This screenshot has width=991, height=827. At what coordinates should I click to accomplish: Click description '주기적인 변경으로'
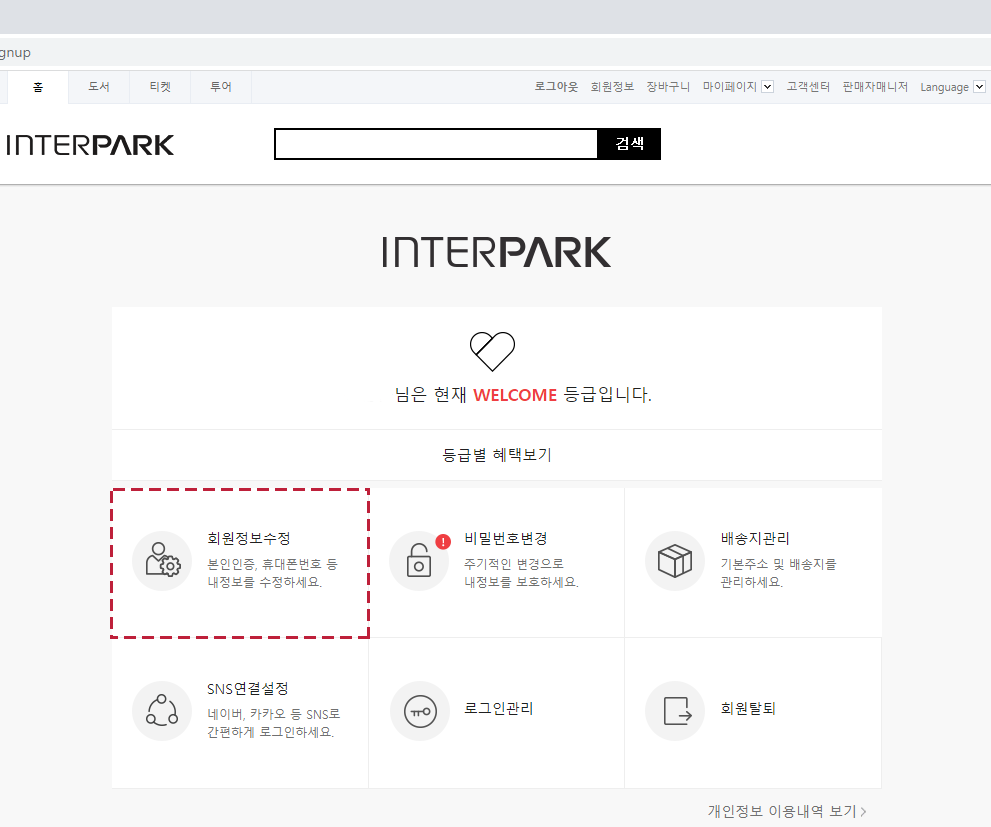pos(514,564)
